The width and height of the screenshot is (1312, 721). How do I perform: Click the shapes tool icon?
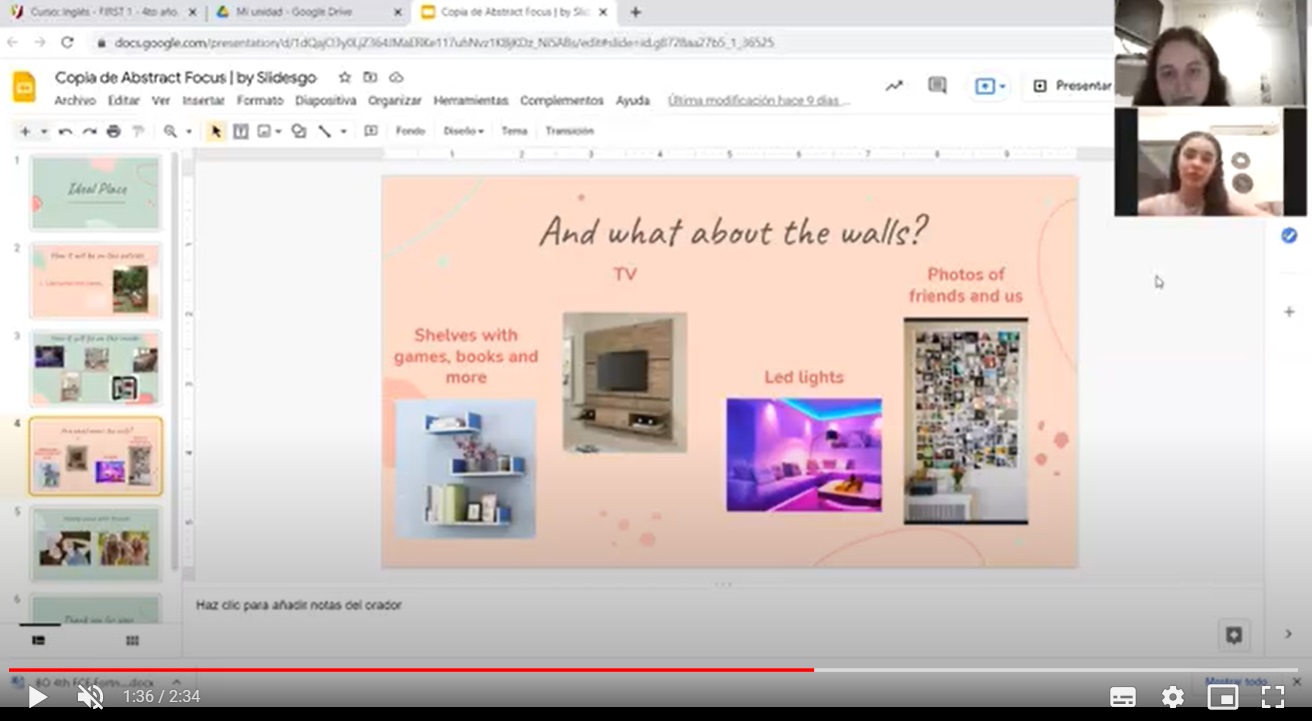coord(298,131)
